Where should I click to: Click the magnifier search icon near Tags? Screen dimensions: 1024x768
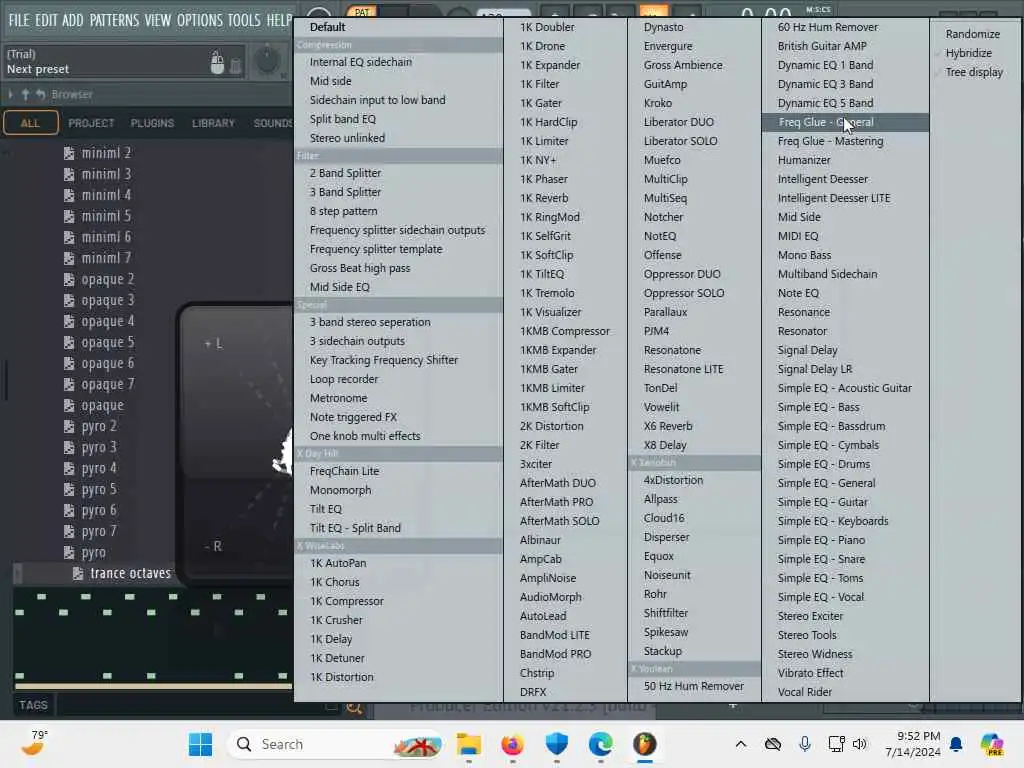pyautogui.click(x=355, y=707)
